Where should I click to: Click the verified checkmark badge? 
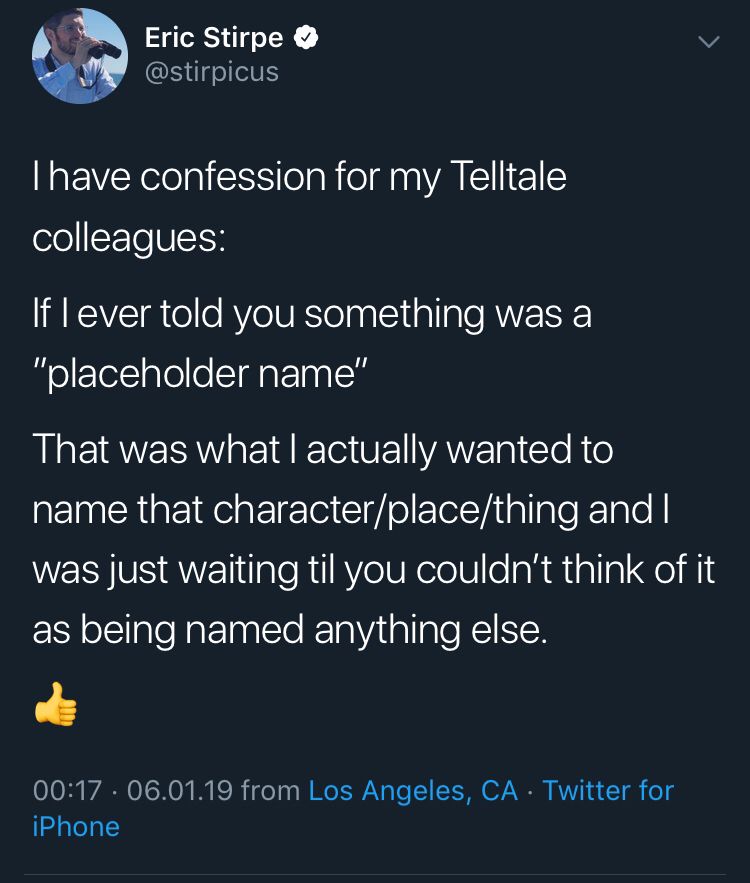click(x=307, y=39)
